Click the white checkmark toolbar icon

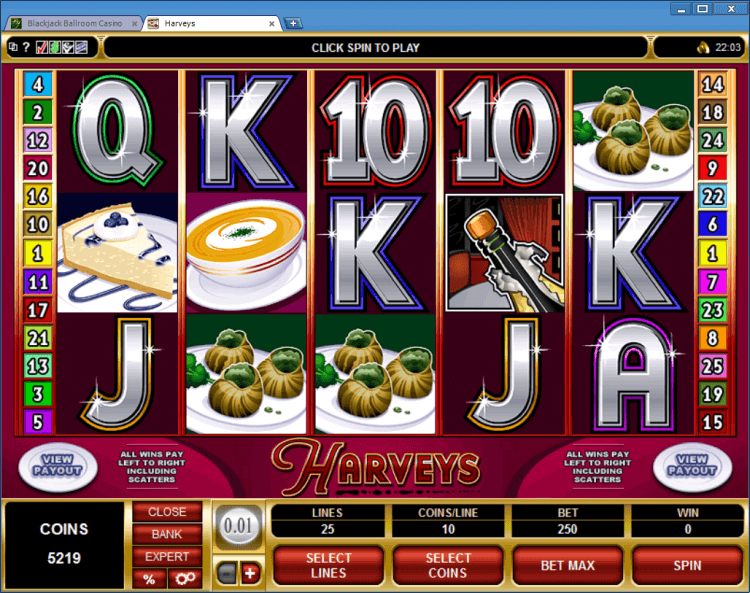tap(68, 47)
